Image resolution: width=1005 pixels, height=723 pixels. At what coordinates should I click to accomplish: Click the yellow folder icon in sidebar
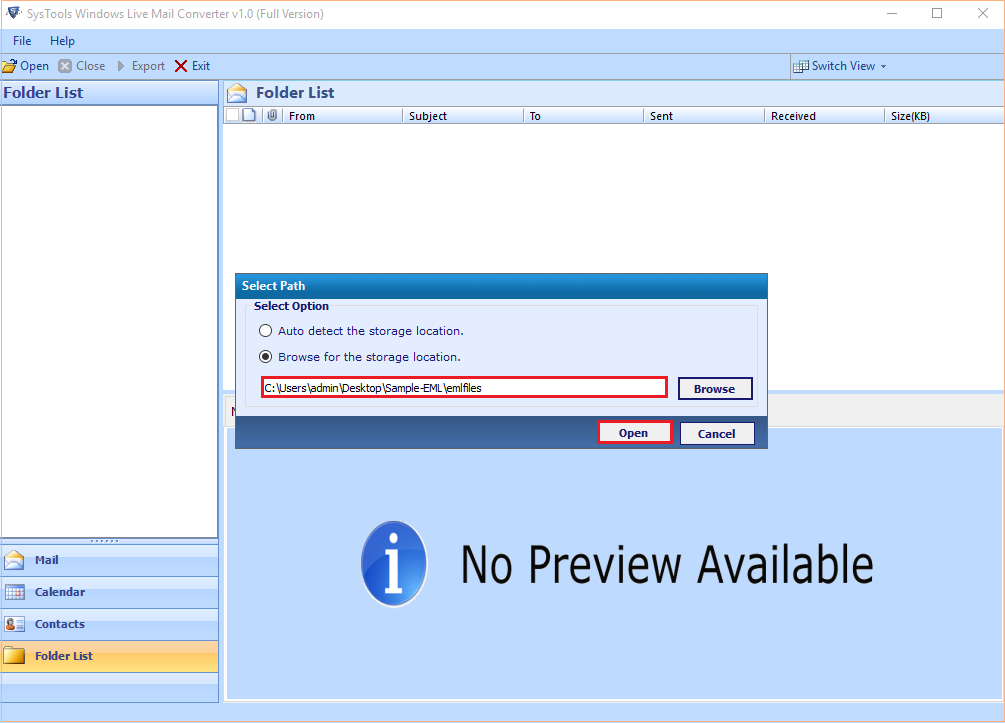pyautogui.click(x=14, y=656)
